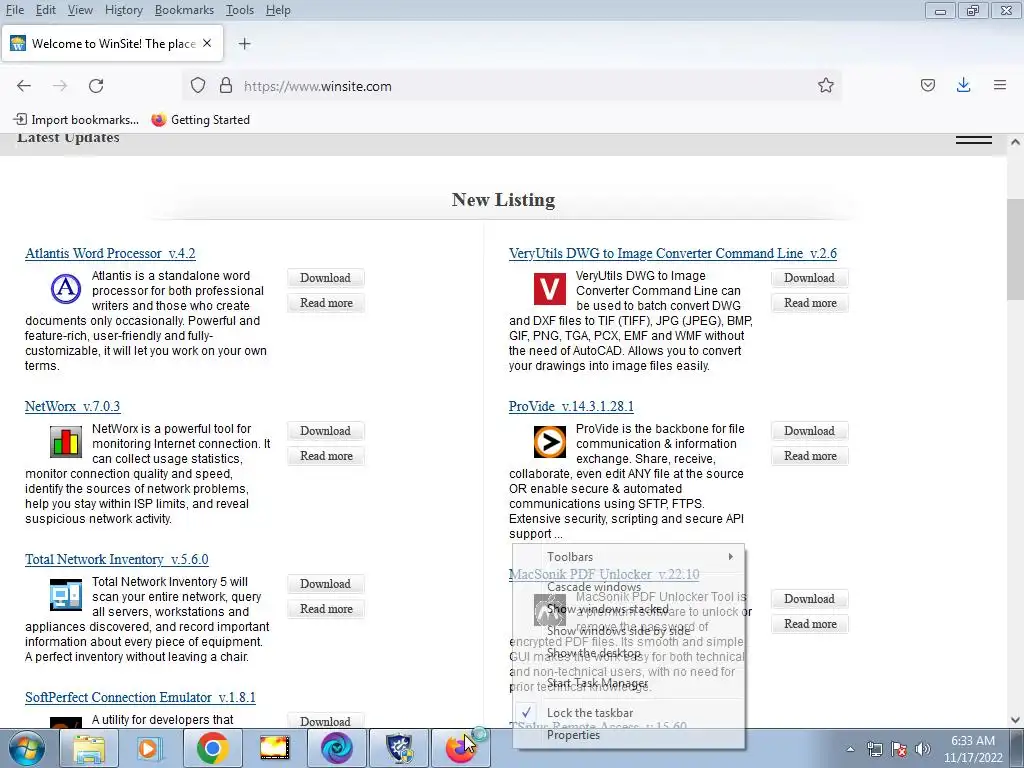The width and height of the screenshot is (1024, 768).
Task: Open the Edit menu
Action: click(x=46, y=10)
